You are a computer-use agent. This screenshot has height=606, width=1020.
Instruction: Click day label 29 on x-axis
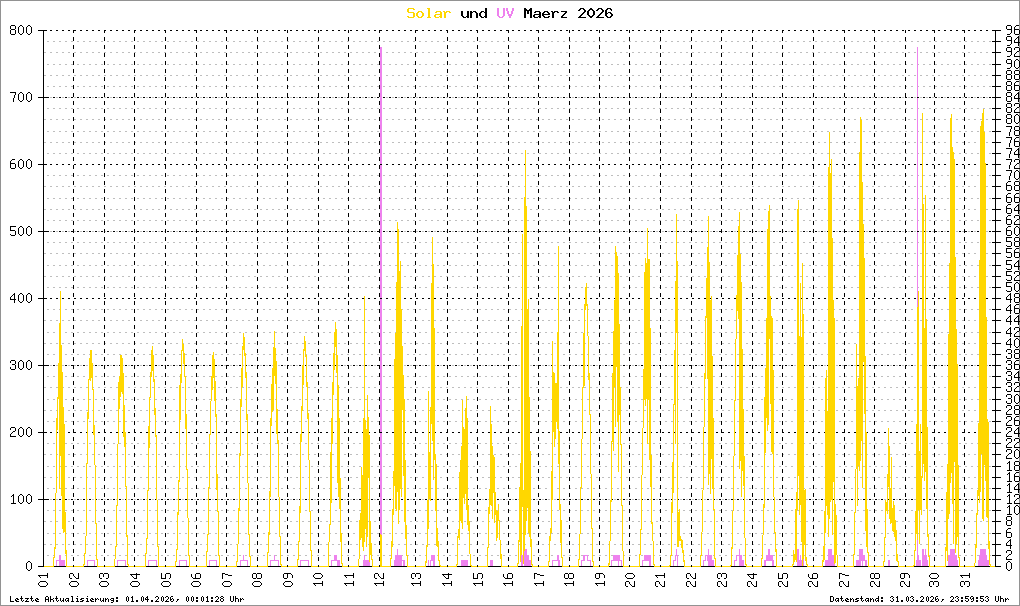904,579
